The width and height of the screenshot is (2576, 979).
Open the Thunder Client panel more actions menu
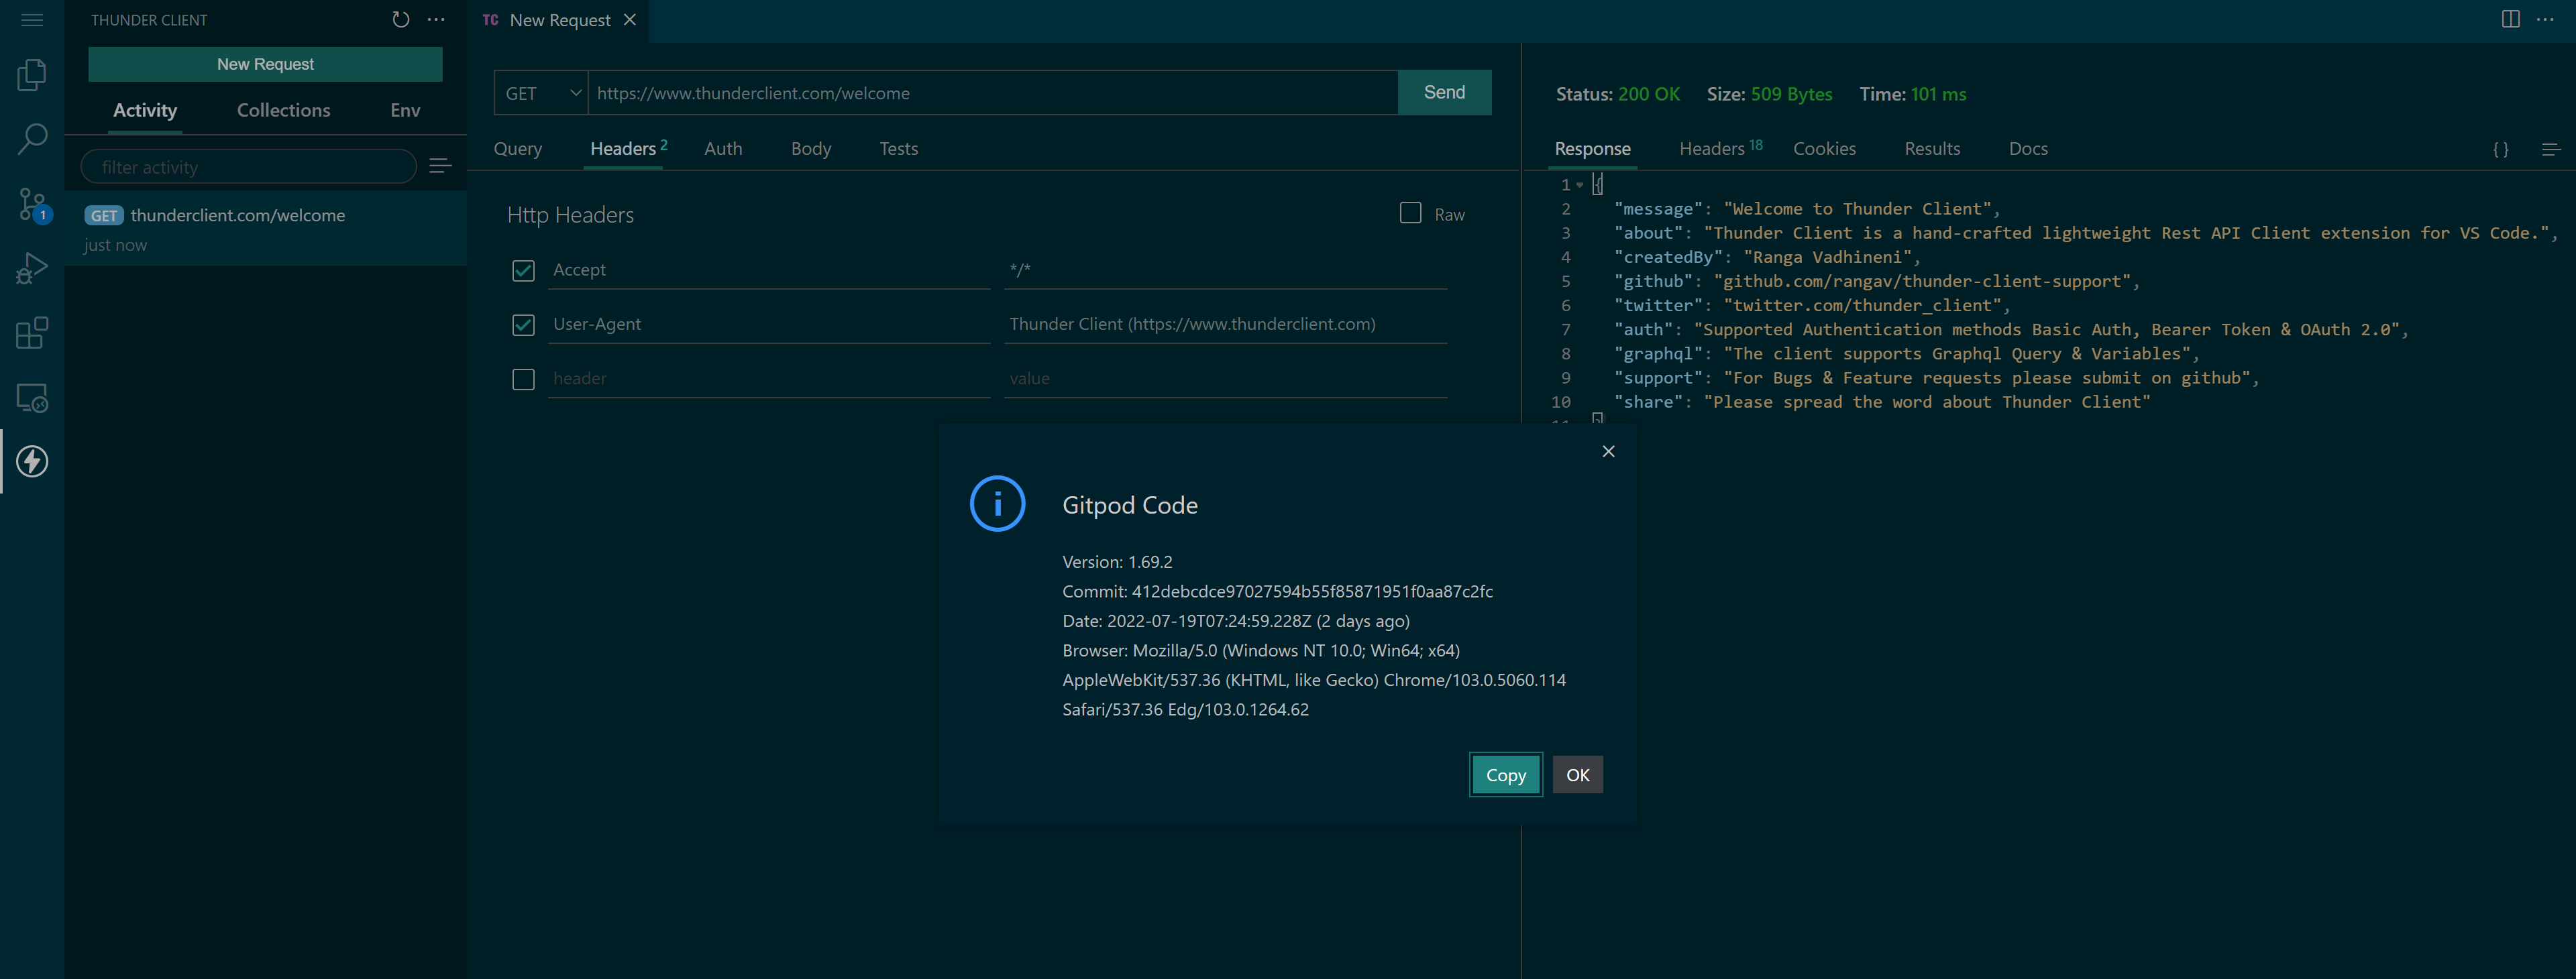point(436,19)
